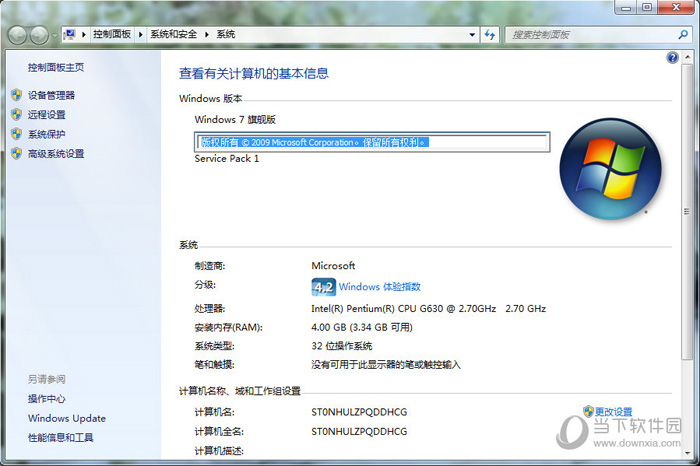
Task: Select 系统和安全 in the address breadcrumb
Action: point(173,34)
